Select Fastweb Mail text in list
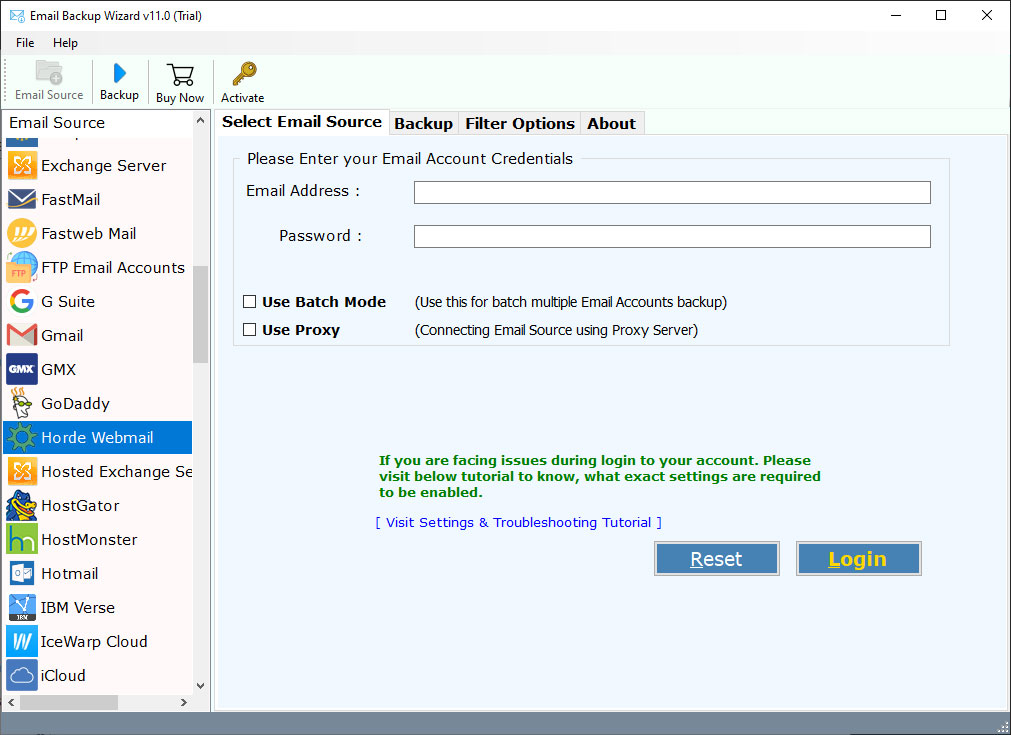Screen dimensions: 1011x735 pos(89,233)
